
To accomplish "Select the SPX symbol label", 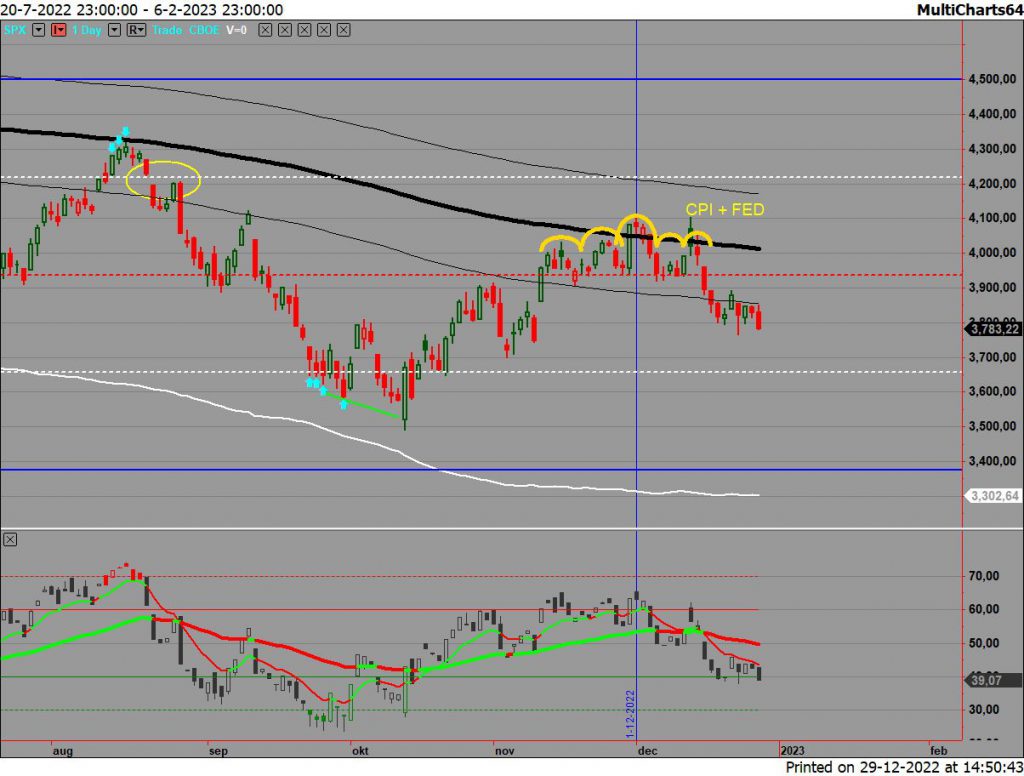I will point(14,30).
